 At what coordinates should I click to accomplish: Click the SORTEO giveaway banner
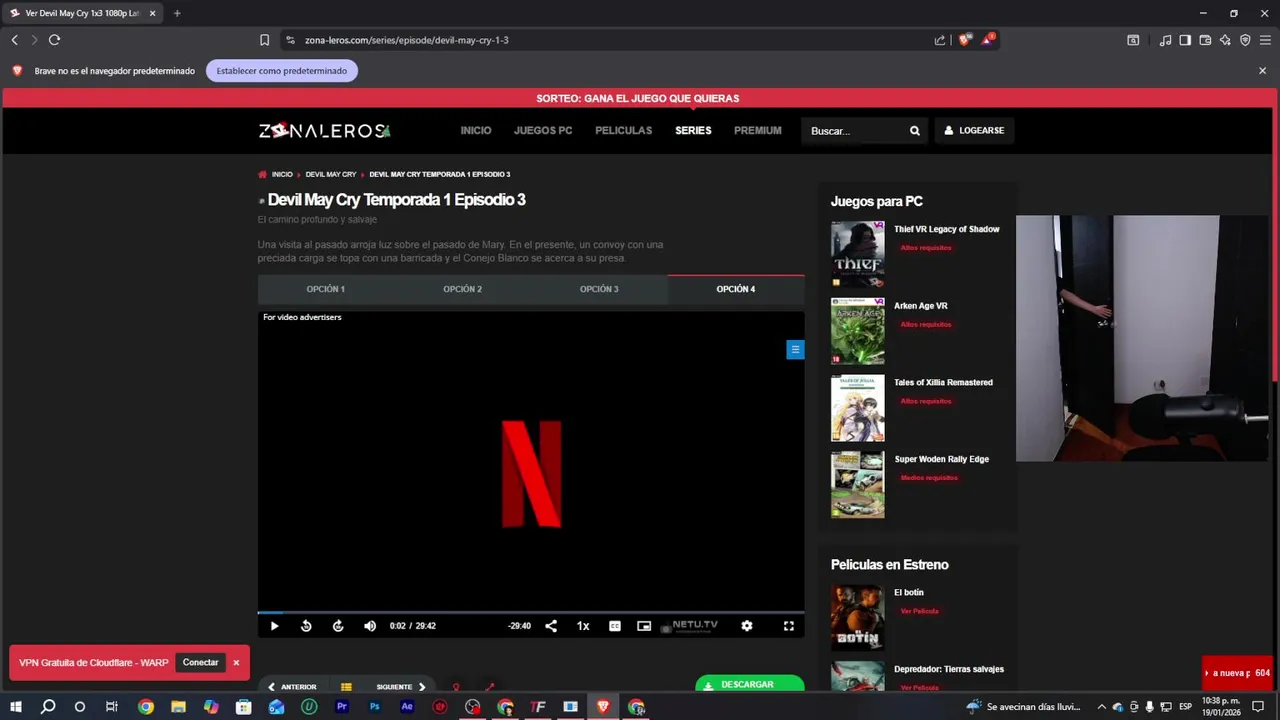638,98
